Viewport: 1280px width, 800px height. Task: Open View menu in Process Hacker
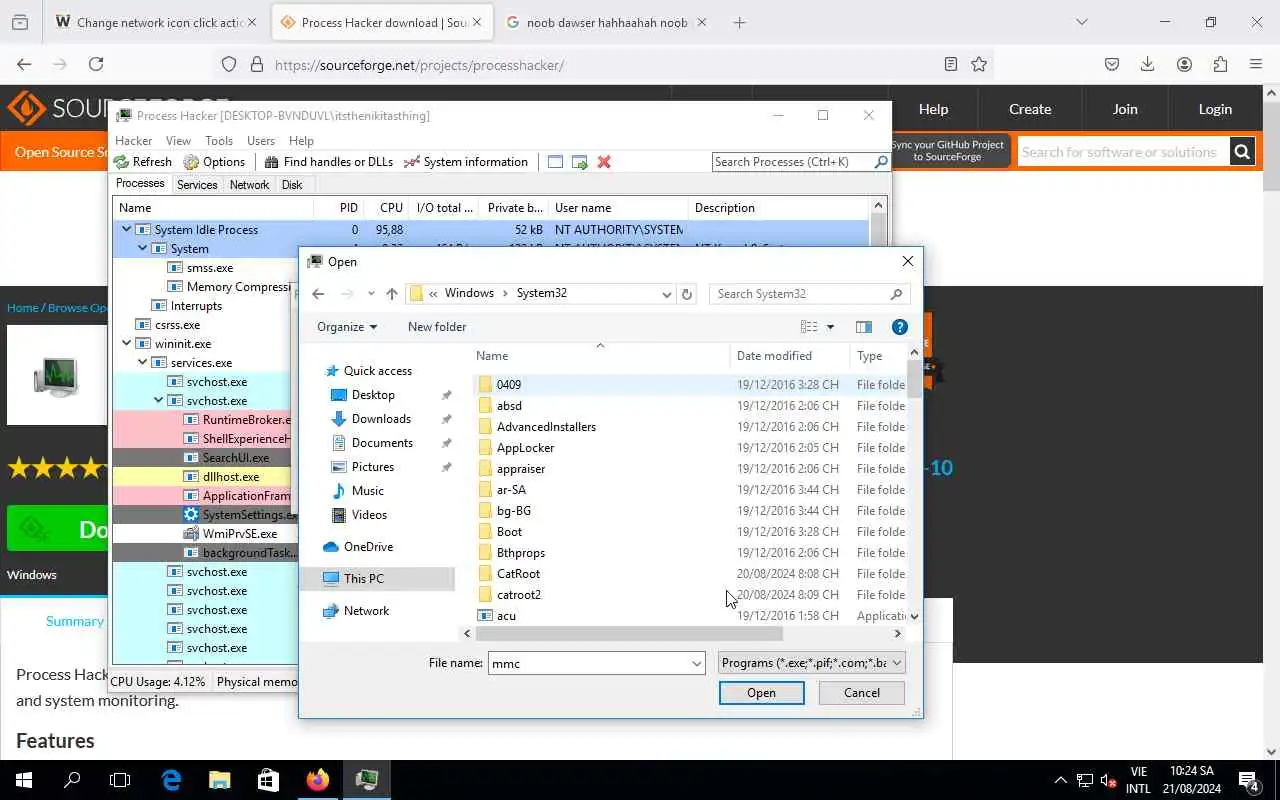pyautogui.click(x=178, y=141)
